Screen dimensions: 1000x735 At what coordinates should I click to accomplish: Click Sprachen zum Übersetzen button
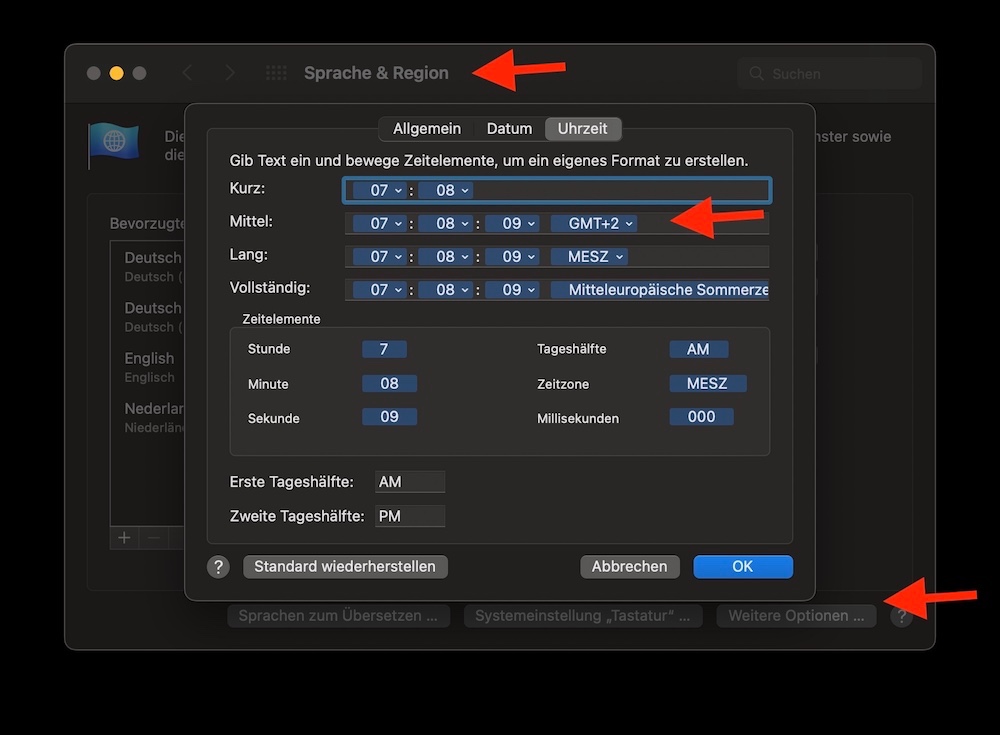pos(339,616)
